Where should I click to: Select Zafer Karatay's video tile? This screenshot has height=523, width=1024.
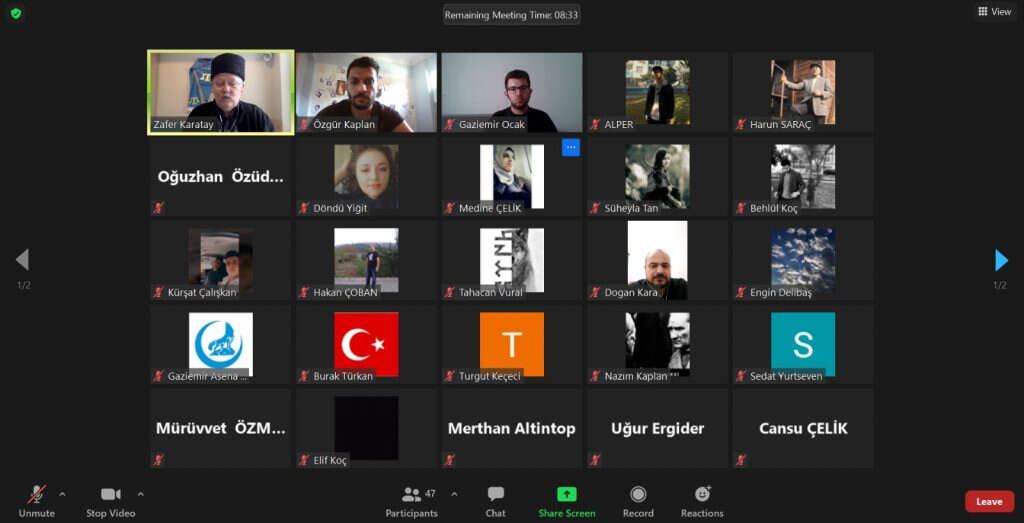[x=221, y=92]
